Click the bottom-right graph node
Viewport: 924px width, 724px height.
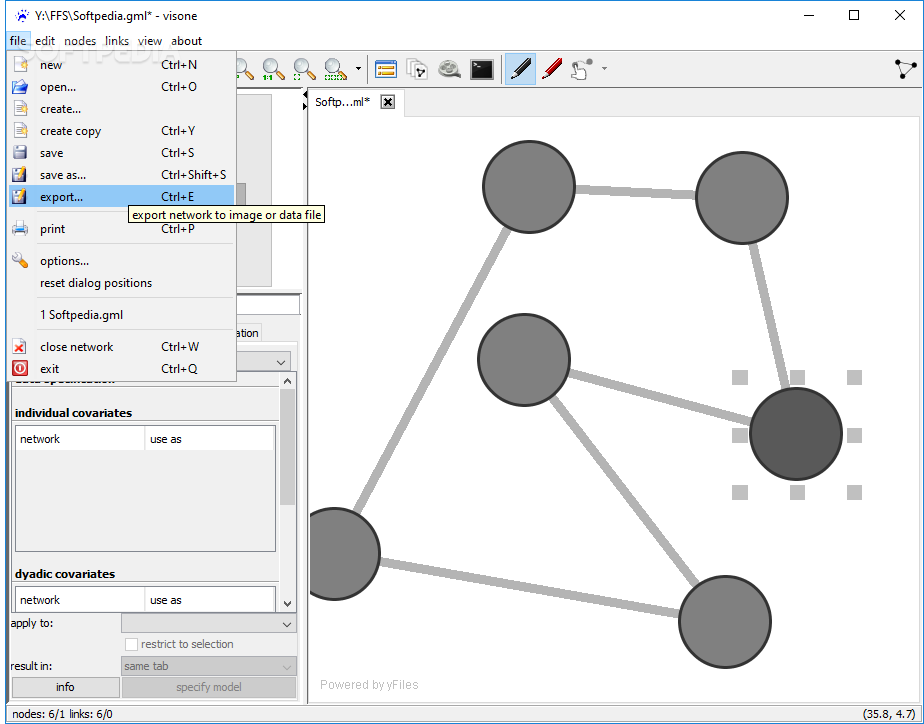click(x=725, y=622)
